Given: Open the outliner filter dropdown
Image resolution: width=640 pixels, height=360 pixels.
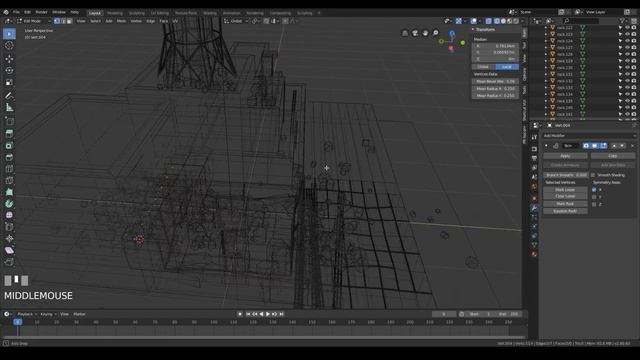Looking at the screenshot, I should point(623,20).
